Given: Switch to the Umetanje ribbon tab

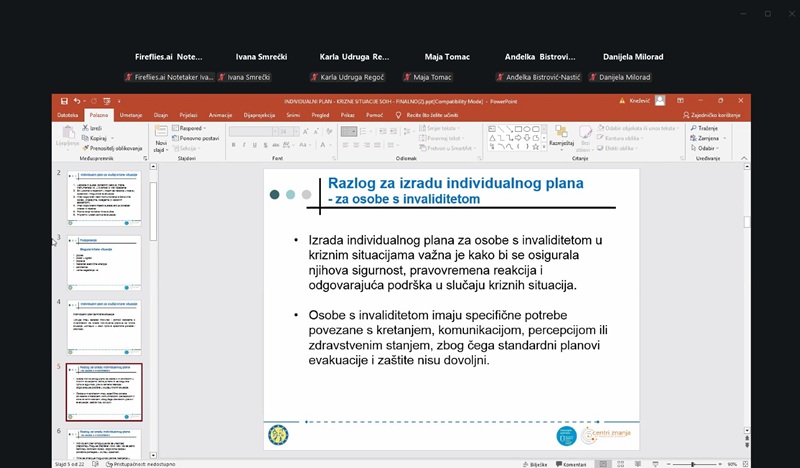Looking at the screenshot, I should 131,115.
